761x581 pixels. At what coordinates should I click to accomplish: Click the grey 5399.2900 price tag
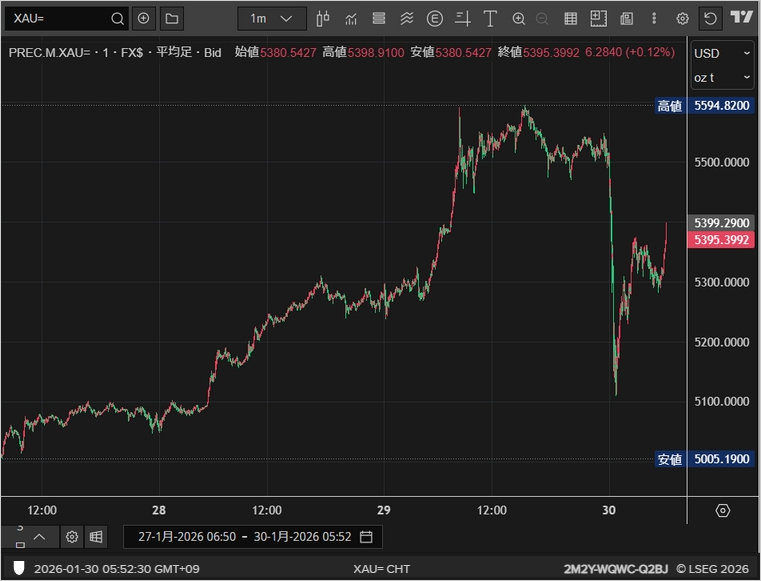(x=721, y=223)
